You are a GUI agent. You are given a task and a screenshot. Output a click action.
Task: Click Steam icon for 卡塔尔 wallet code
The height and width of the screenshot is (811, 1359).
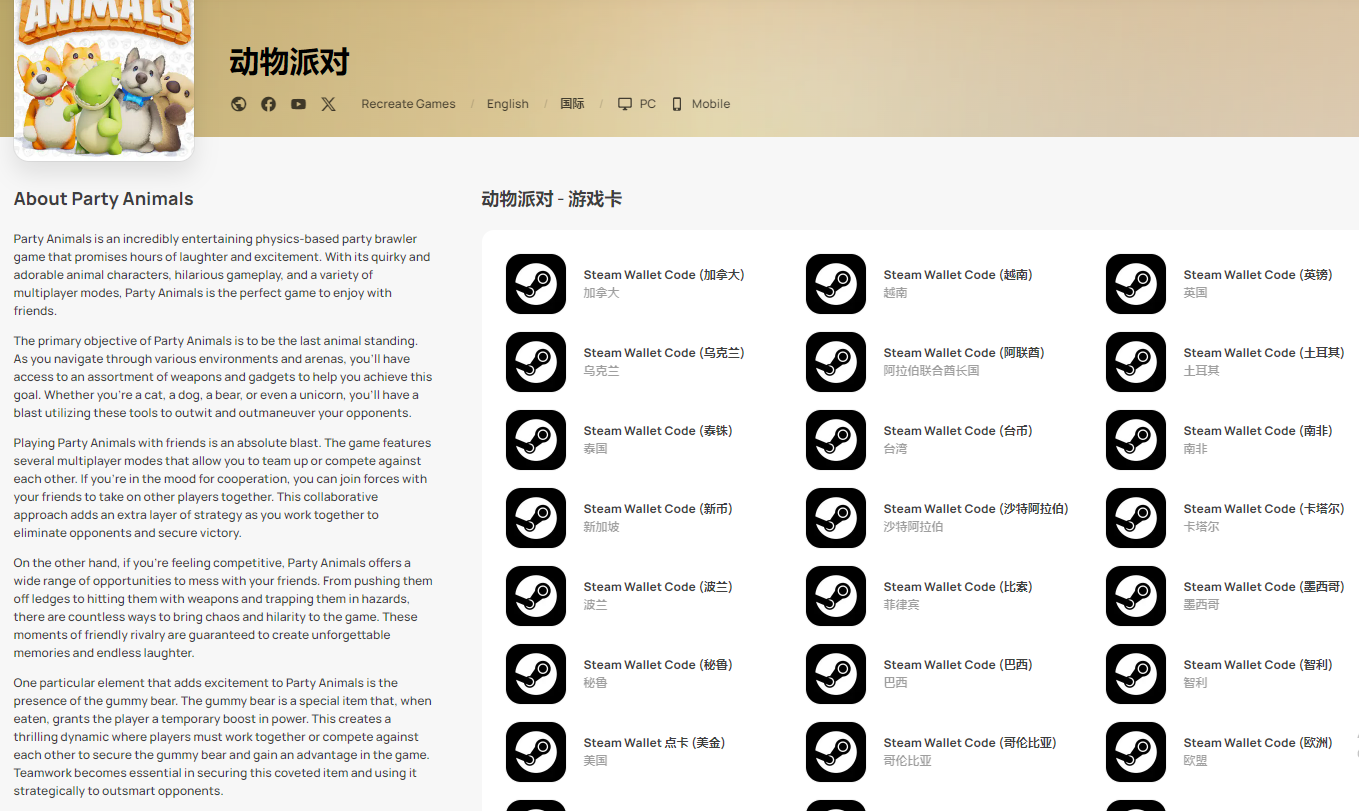1136,518
